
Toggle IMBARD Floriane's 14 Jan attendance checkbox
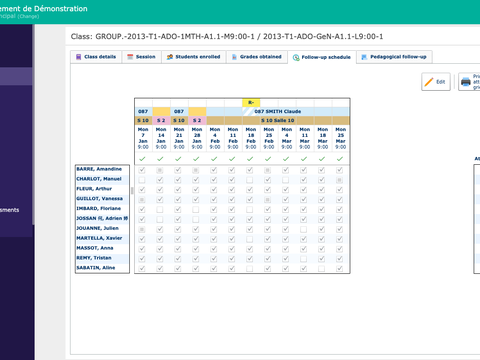pos(160,210)
